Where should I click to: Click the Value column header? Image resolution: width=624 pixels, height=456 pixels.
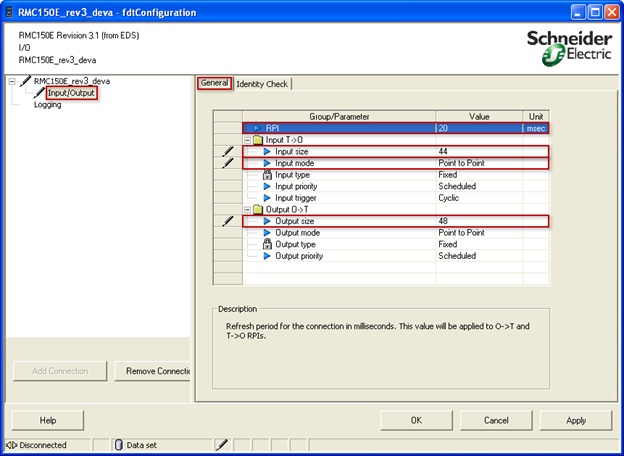click(479, 117)
